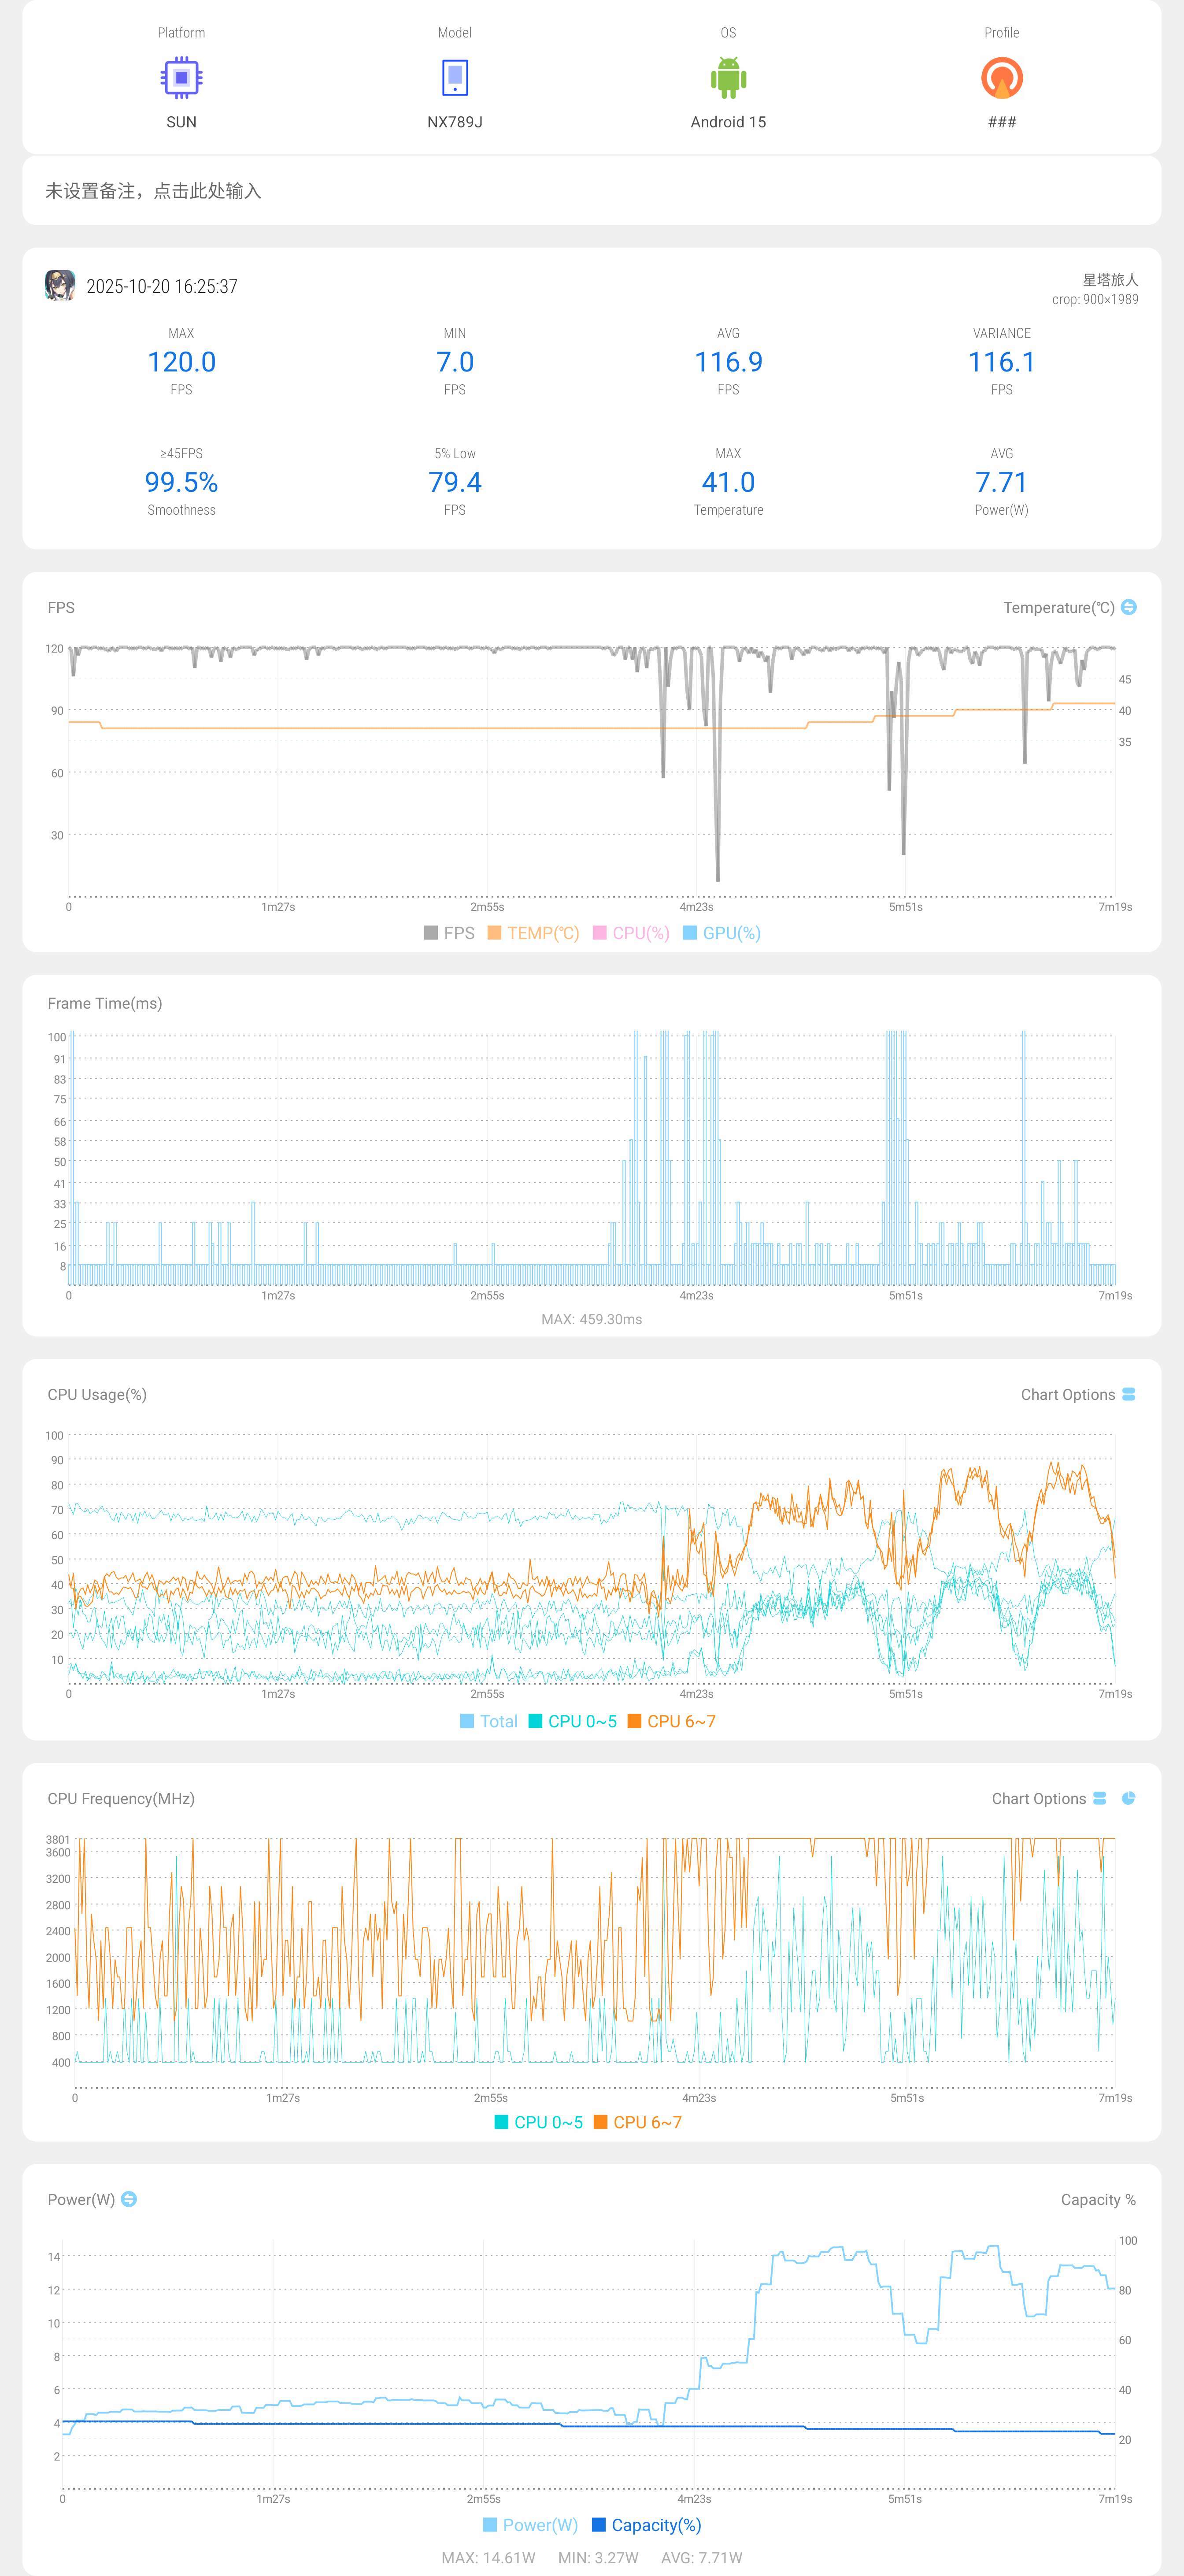Viewport: 1184px width, 2576px height.
Task: Click the stacked-layers icon in CPU Frequency panel
Action: 1100,1798
